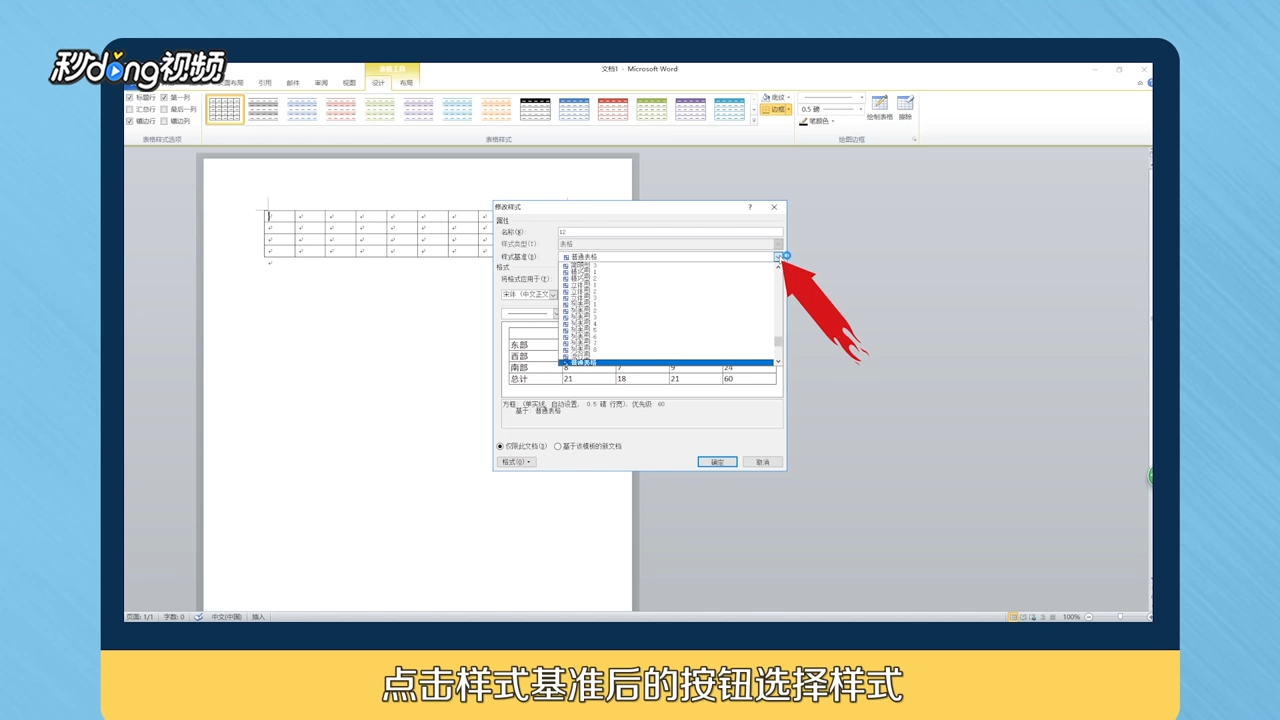Click the Pen Color (笔颜色) icon
This screenshot has height=720, width=1280.
pos(803,121)
